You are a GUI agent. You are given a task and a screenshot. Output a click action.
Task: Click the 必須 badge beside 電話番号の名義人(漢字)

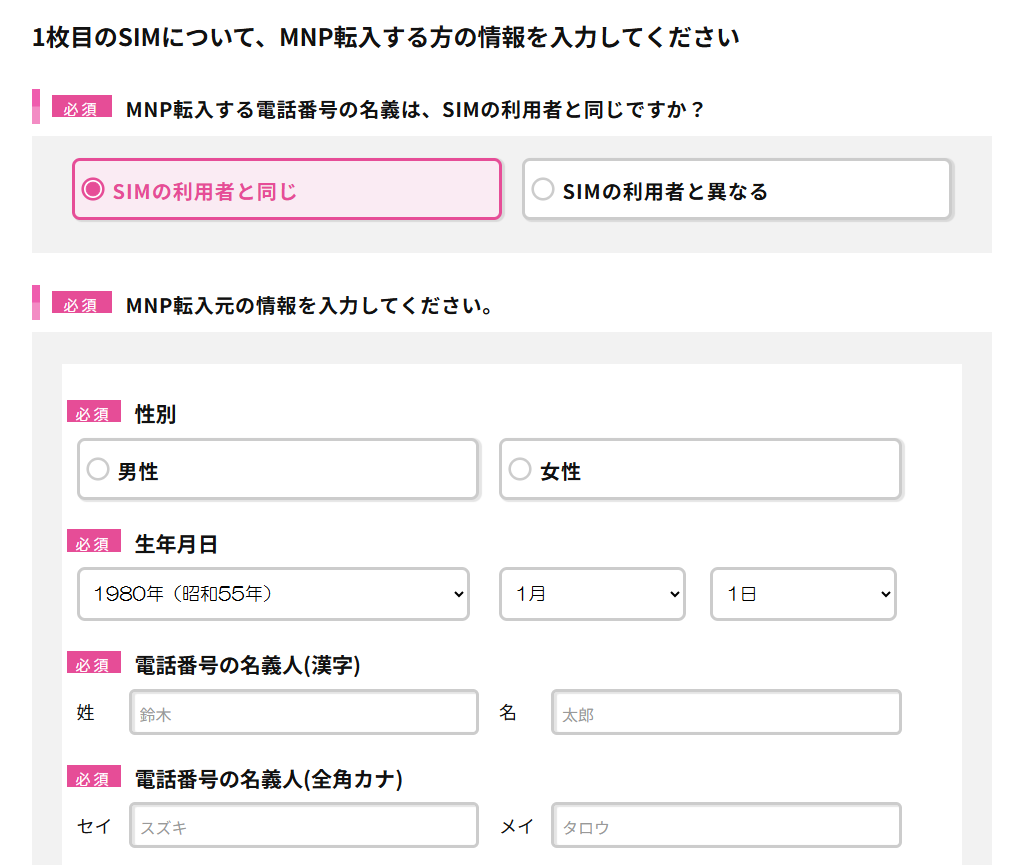point(93,664)
